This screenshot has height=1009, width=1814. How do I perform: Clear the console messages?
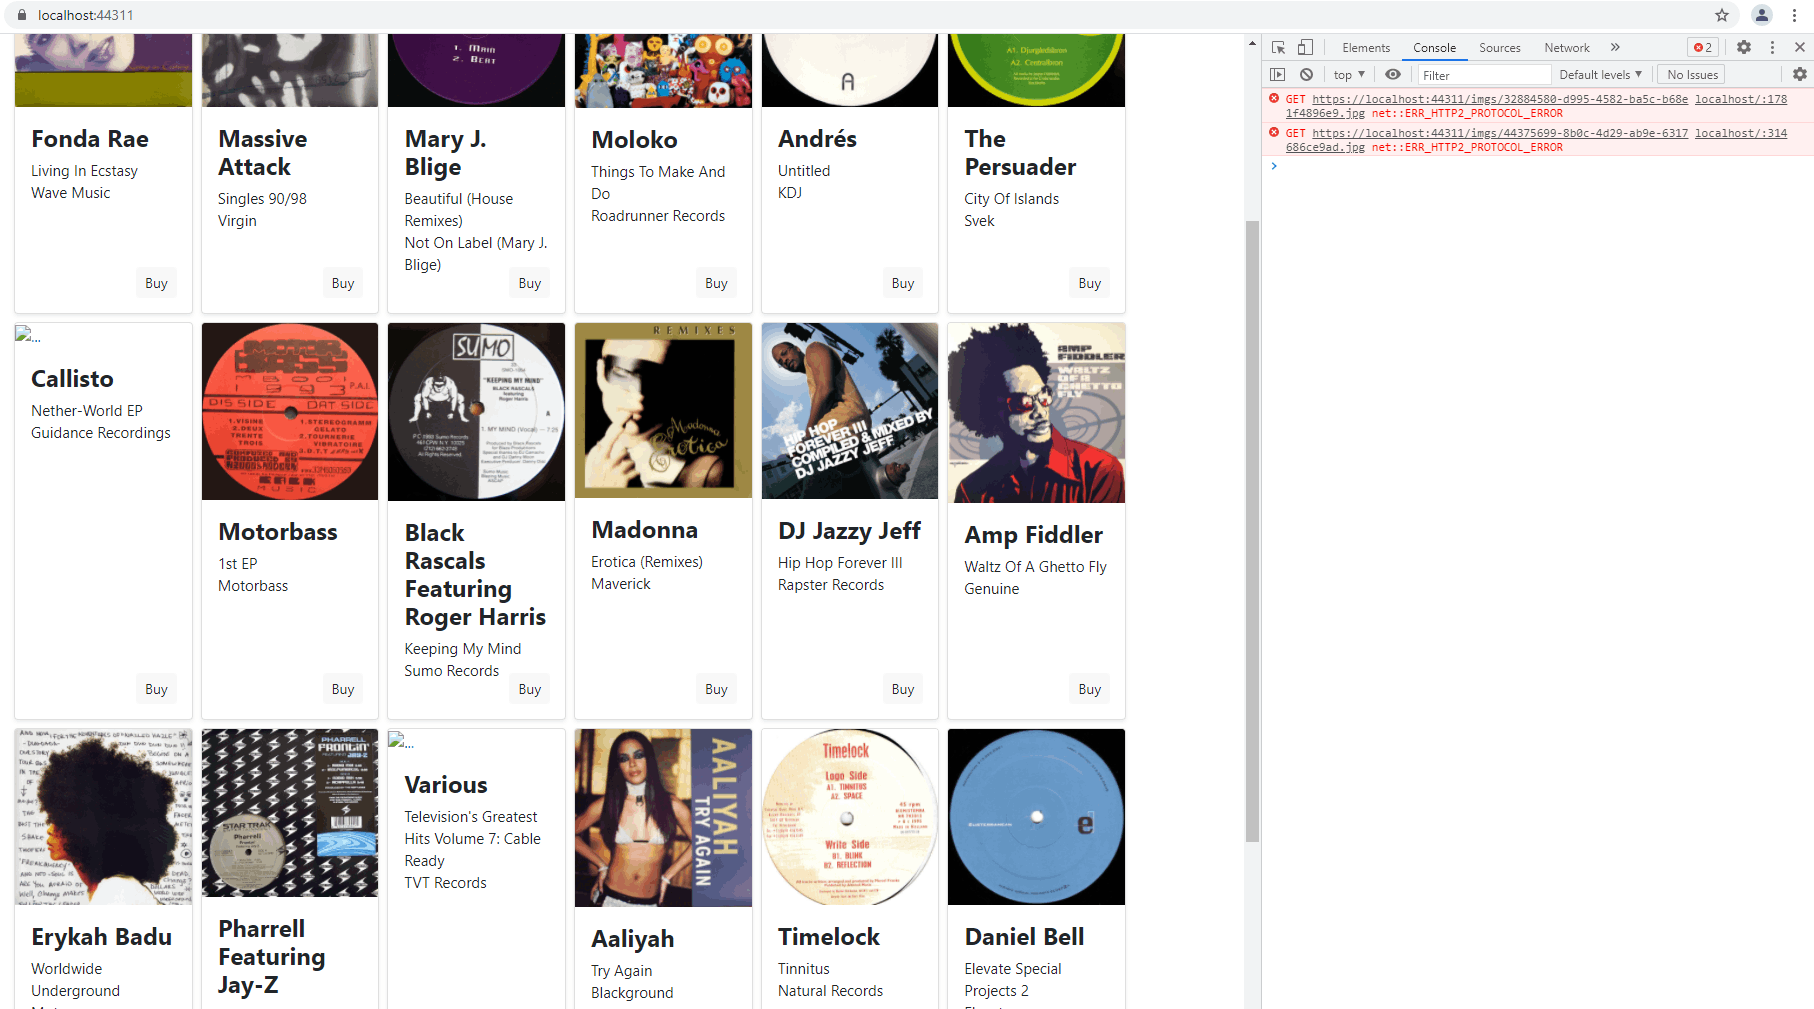click(x=1306, y=74)
